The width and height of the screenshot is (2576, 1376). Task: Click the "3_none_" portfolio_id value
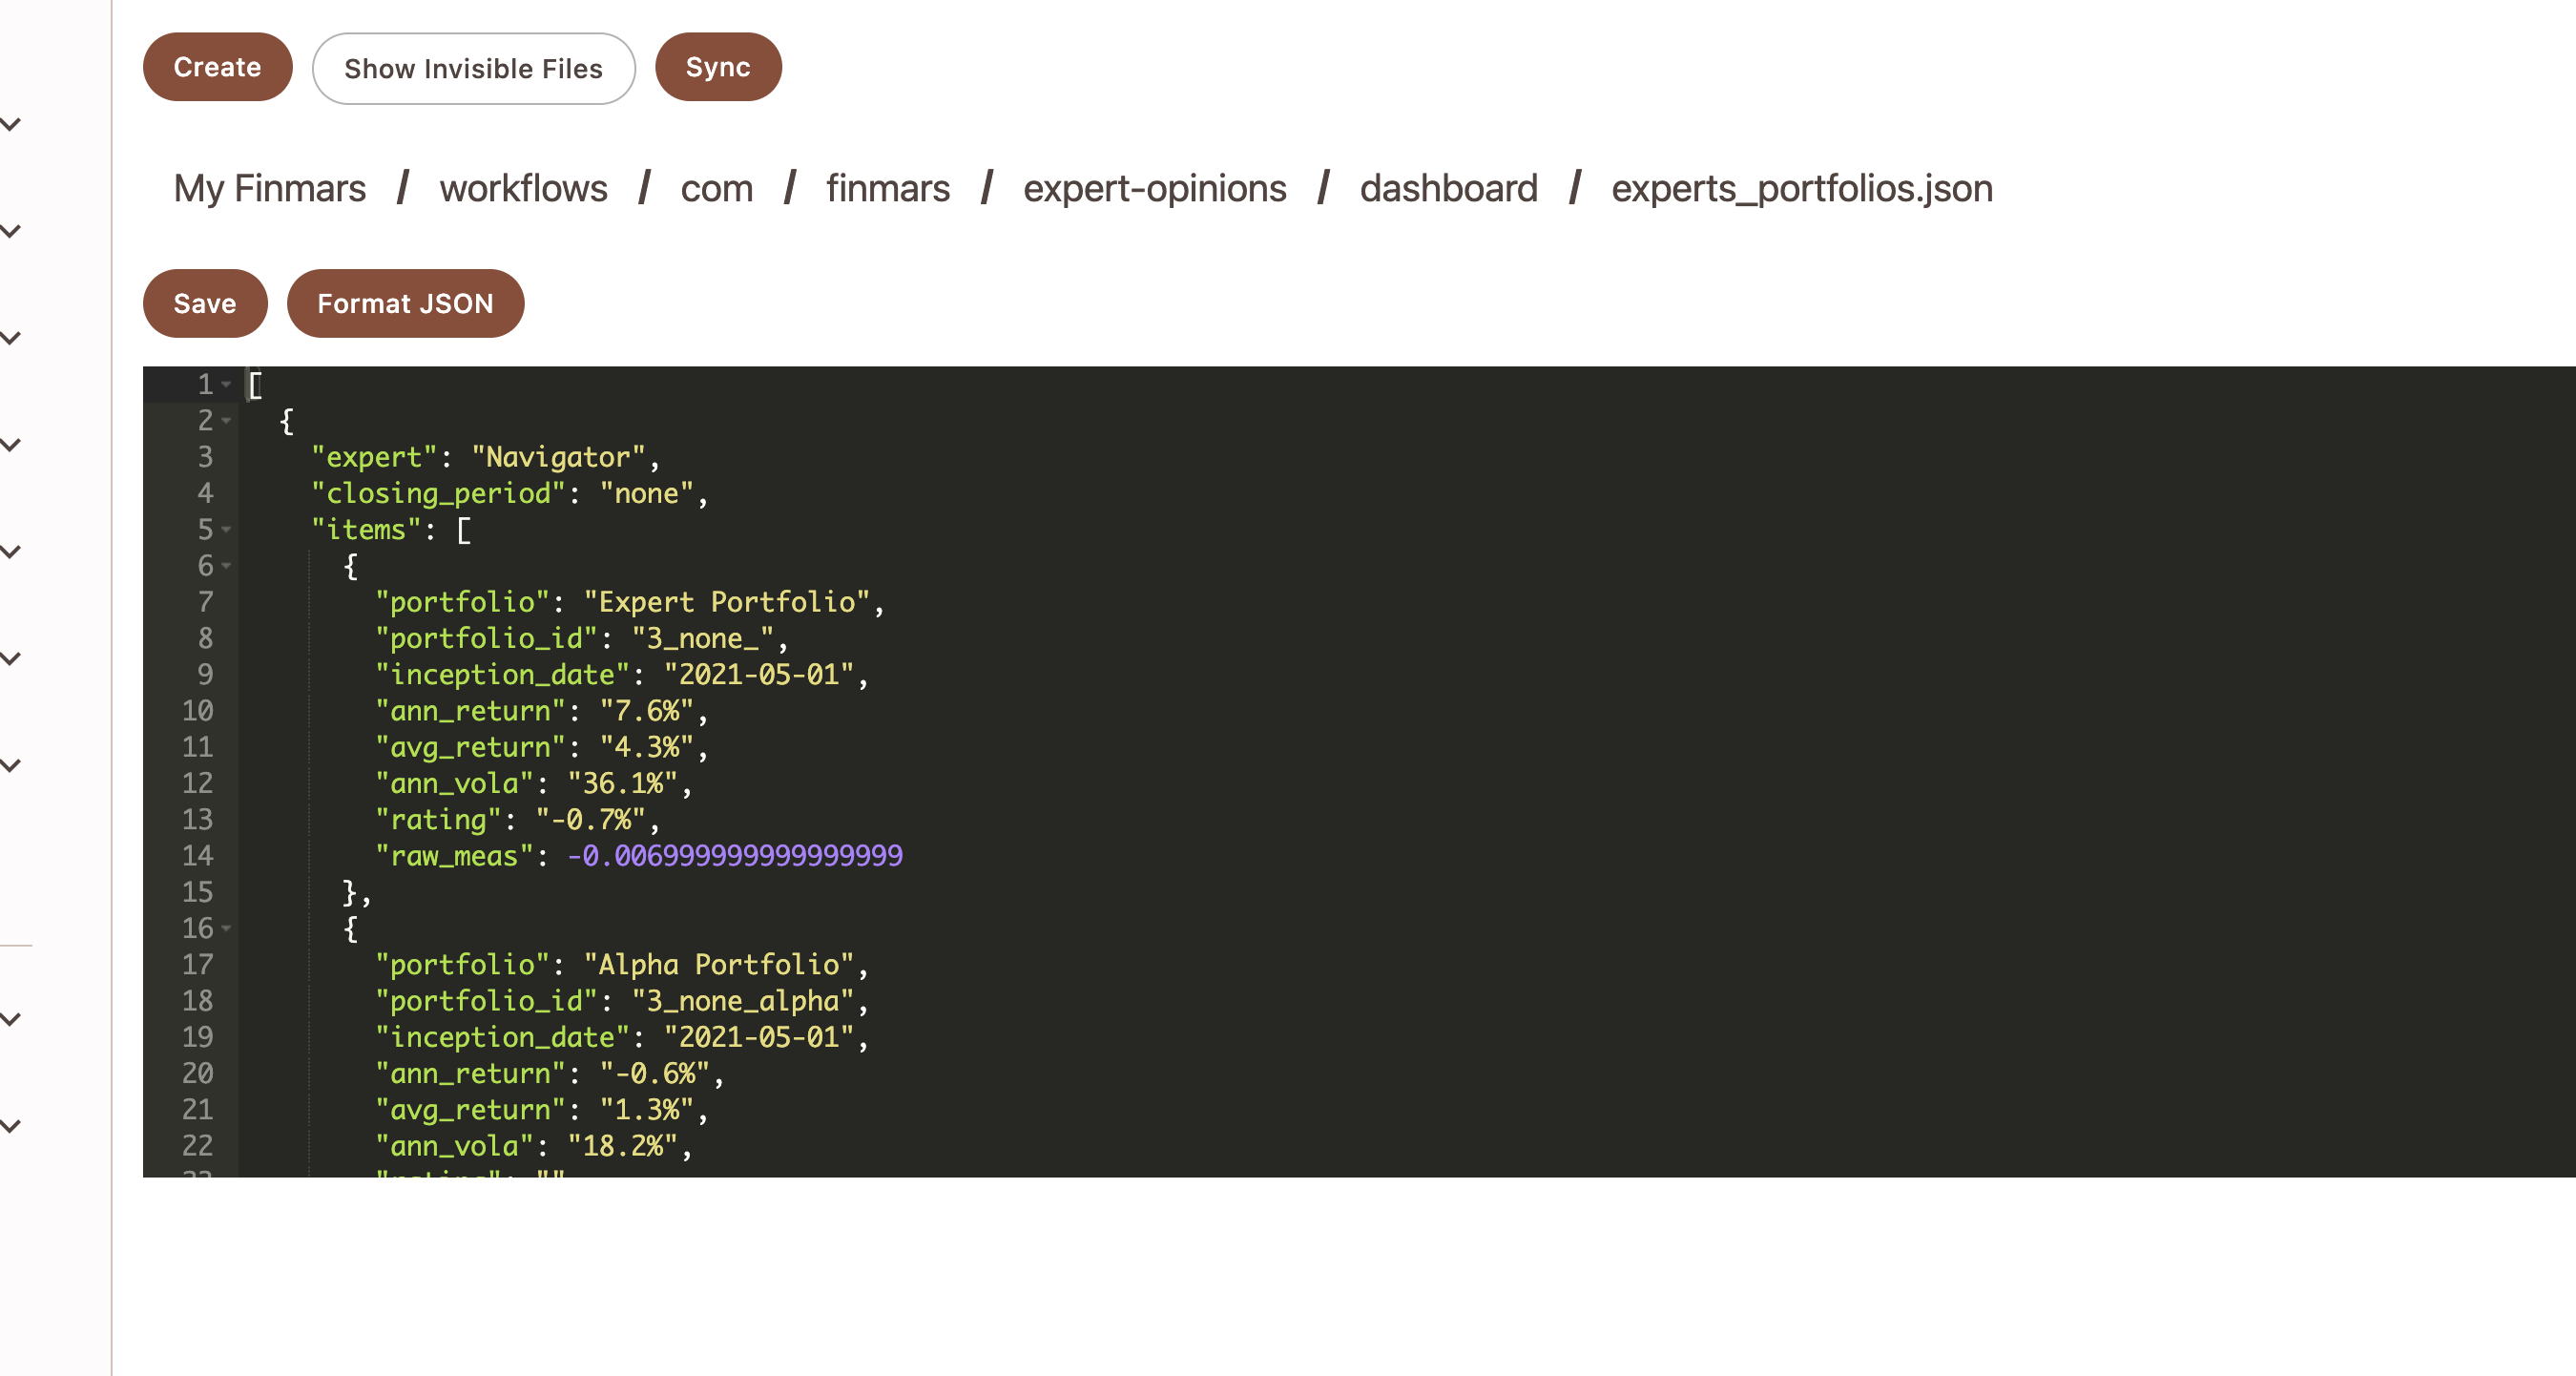[x=703, y=638]
